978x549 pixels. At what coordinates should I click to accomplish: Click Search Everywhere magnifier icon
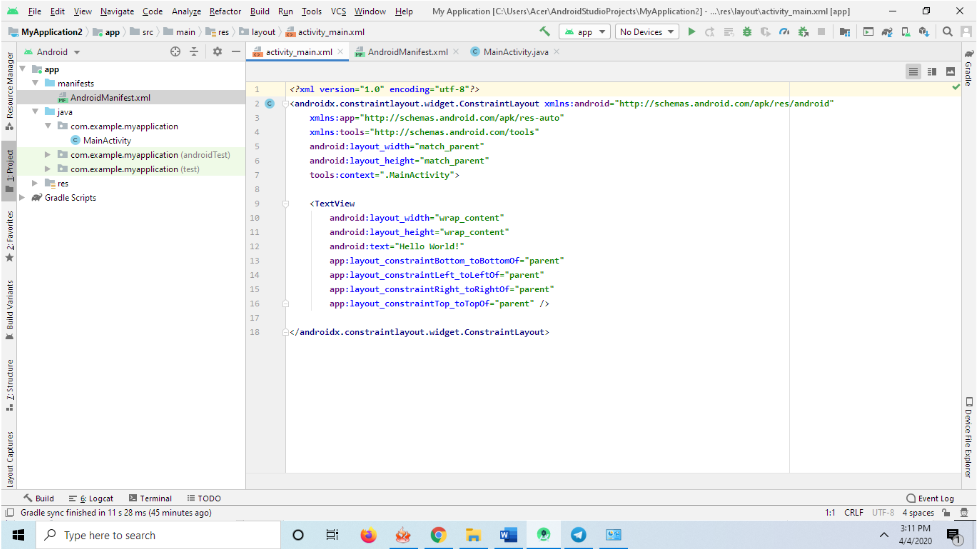click(x=948, y=32)
